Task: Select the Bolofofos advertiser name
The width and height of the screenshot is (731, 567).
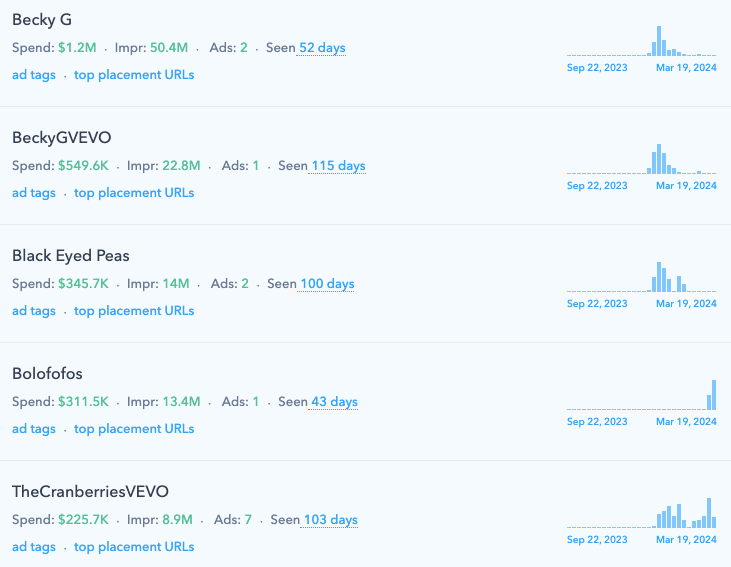Action: [47, 374]
